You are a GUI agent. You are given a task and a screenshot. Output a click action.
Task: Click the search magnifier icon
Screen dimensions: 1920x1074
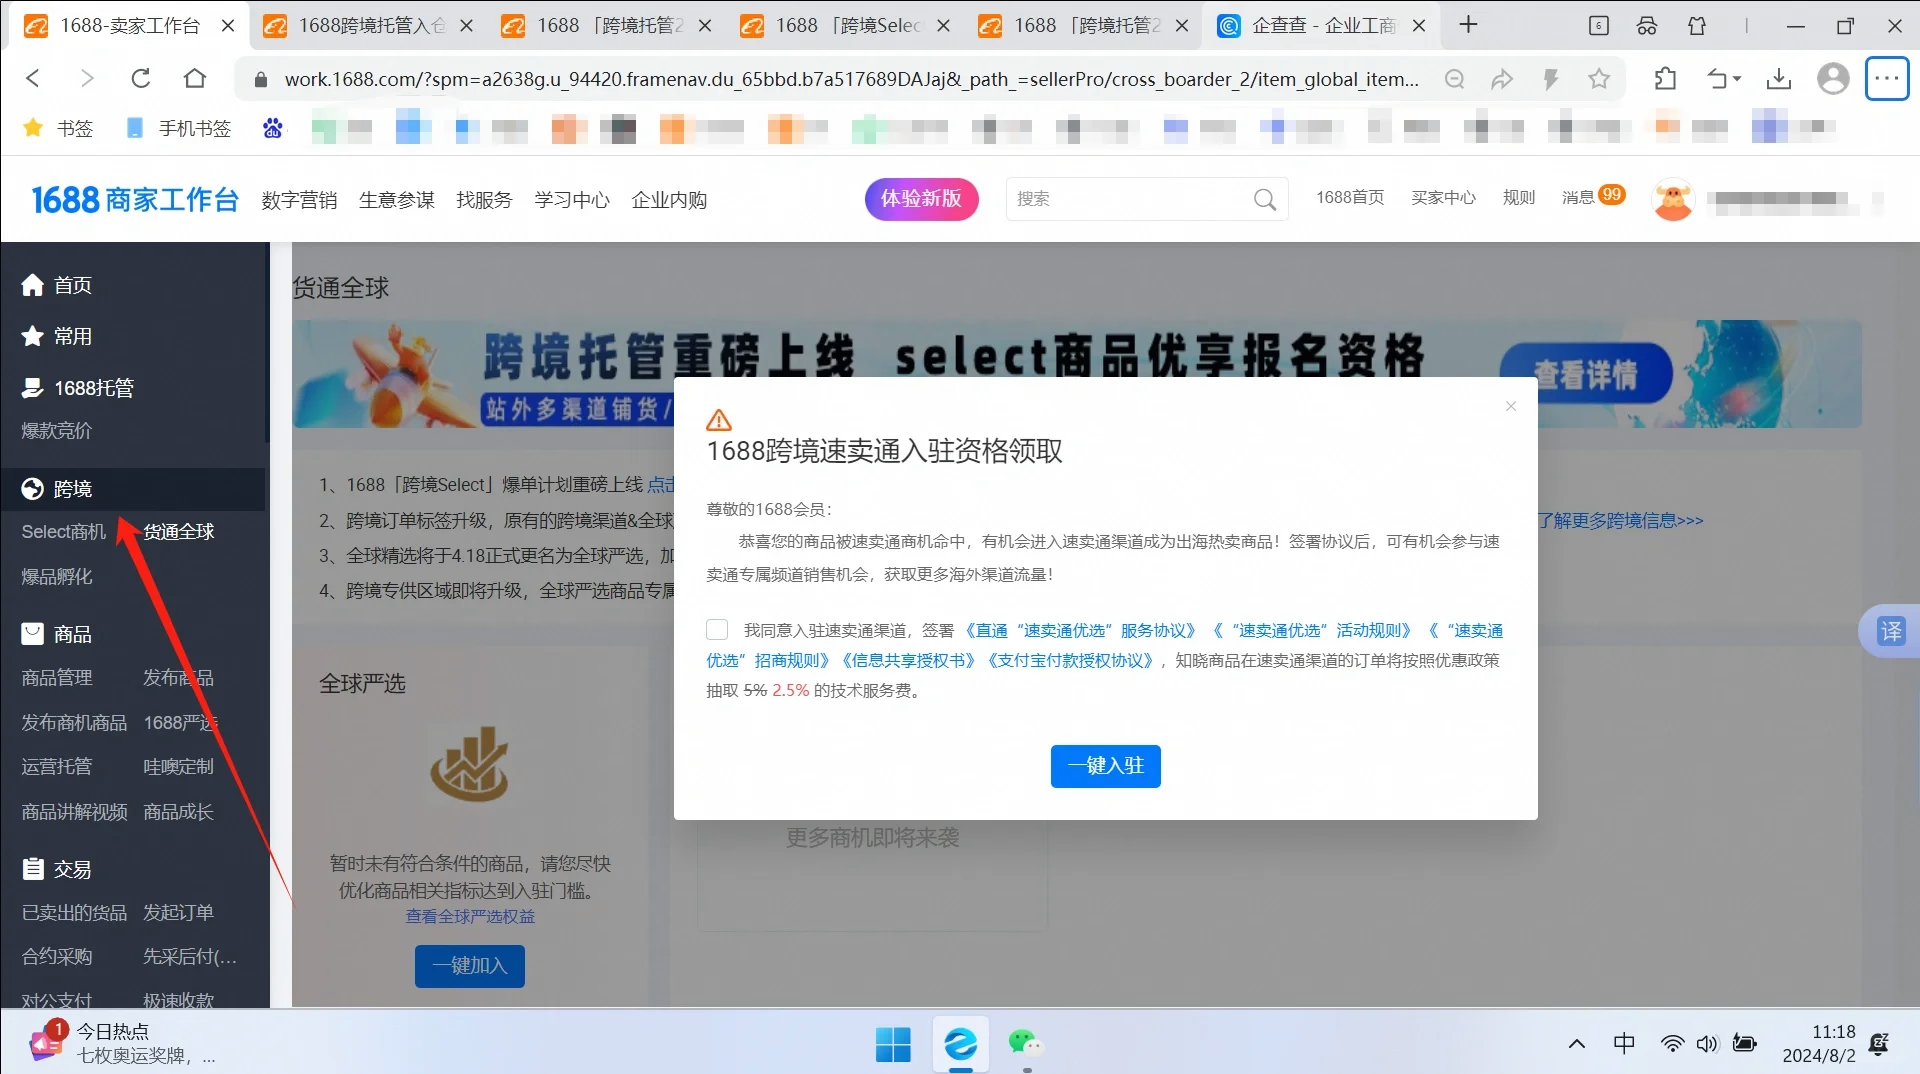click(x=1265, y=200)
